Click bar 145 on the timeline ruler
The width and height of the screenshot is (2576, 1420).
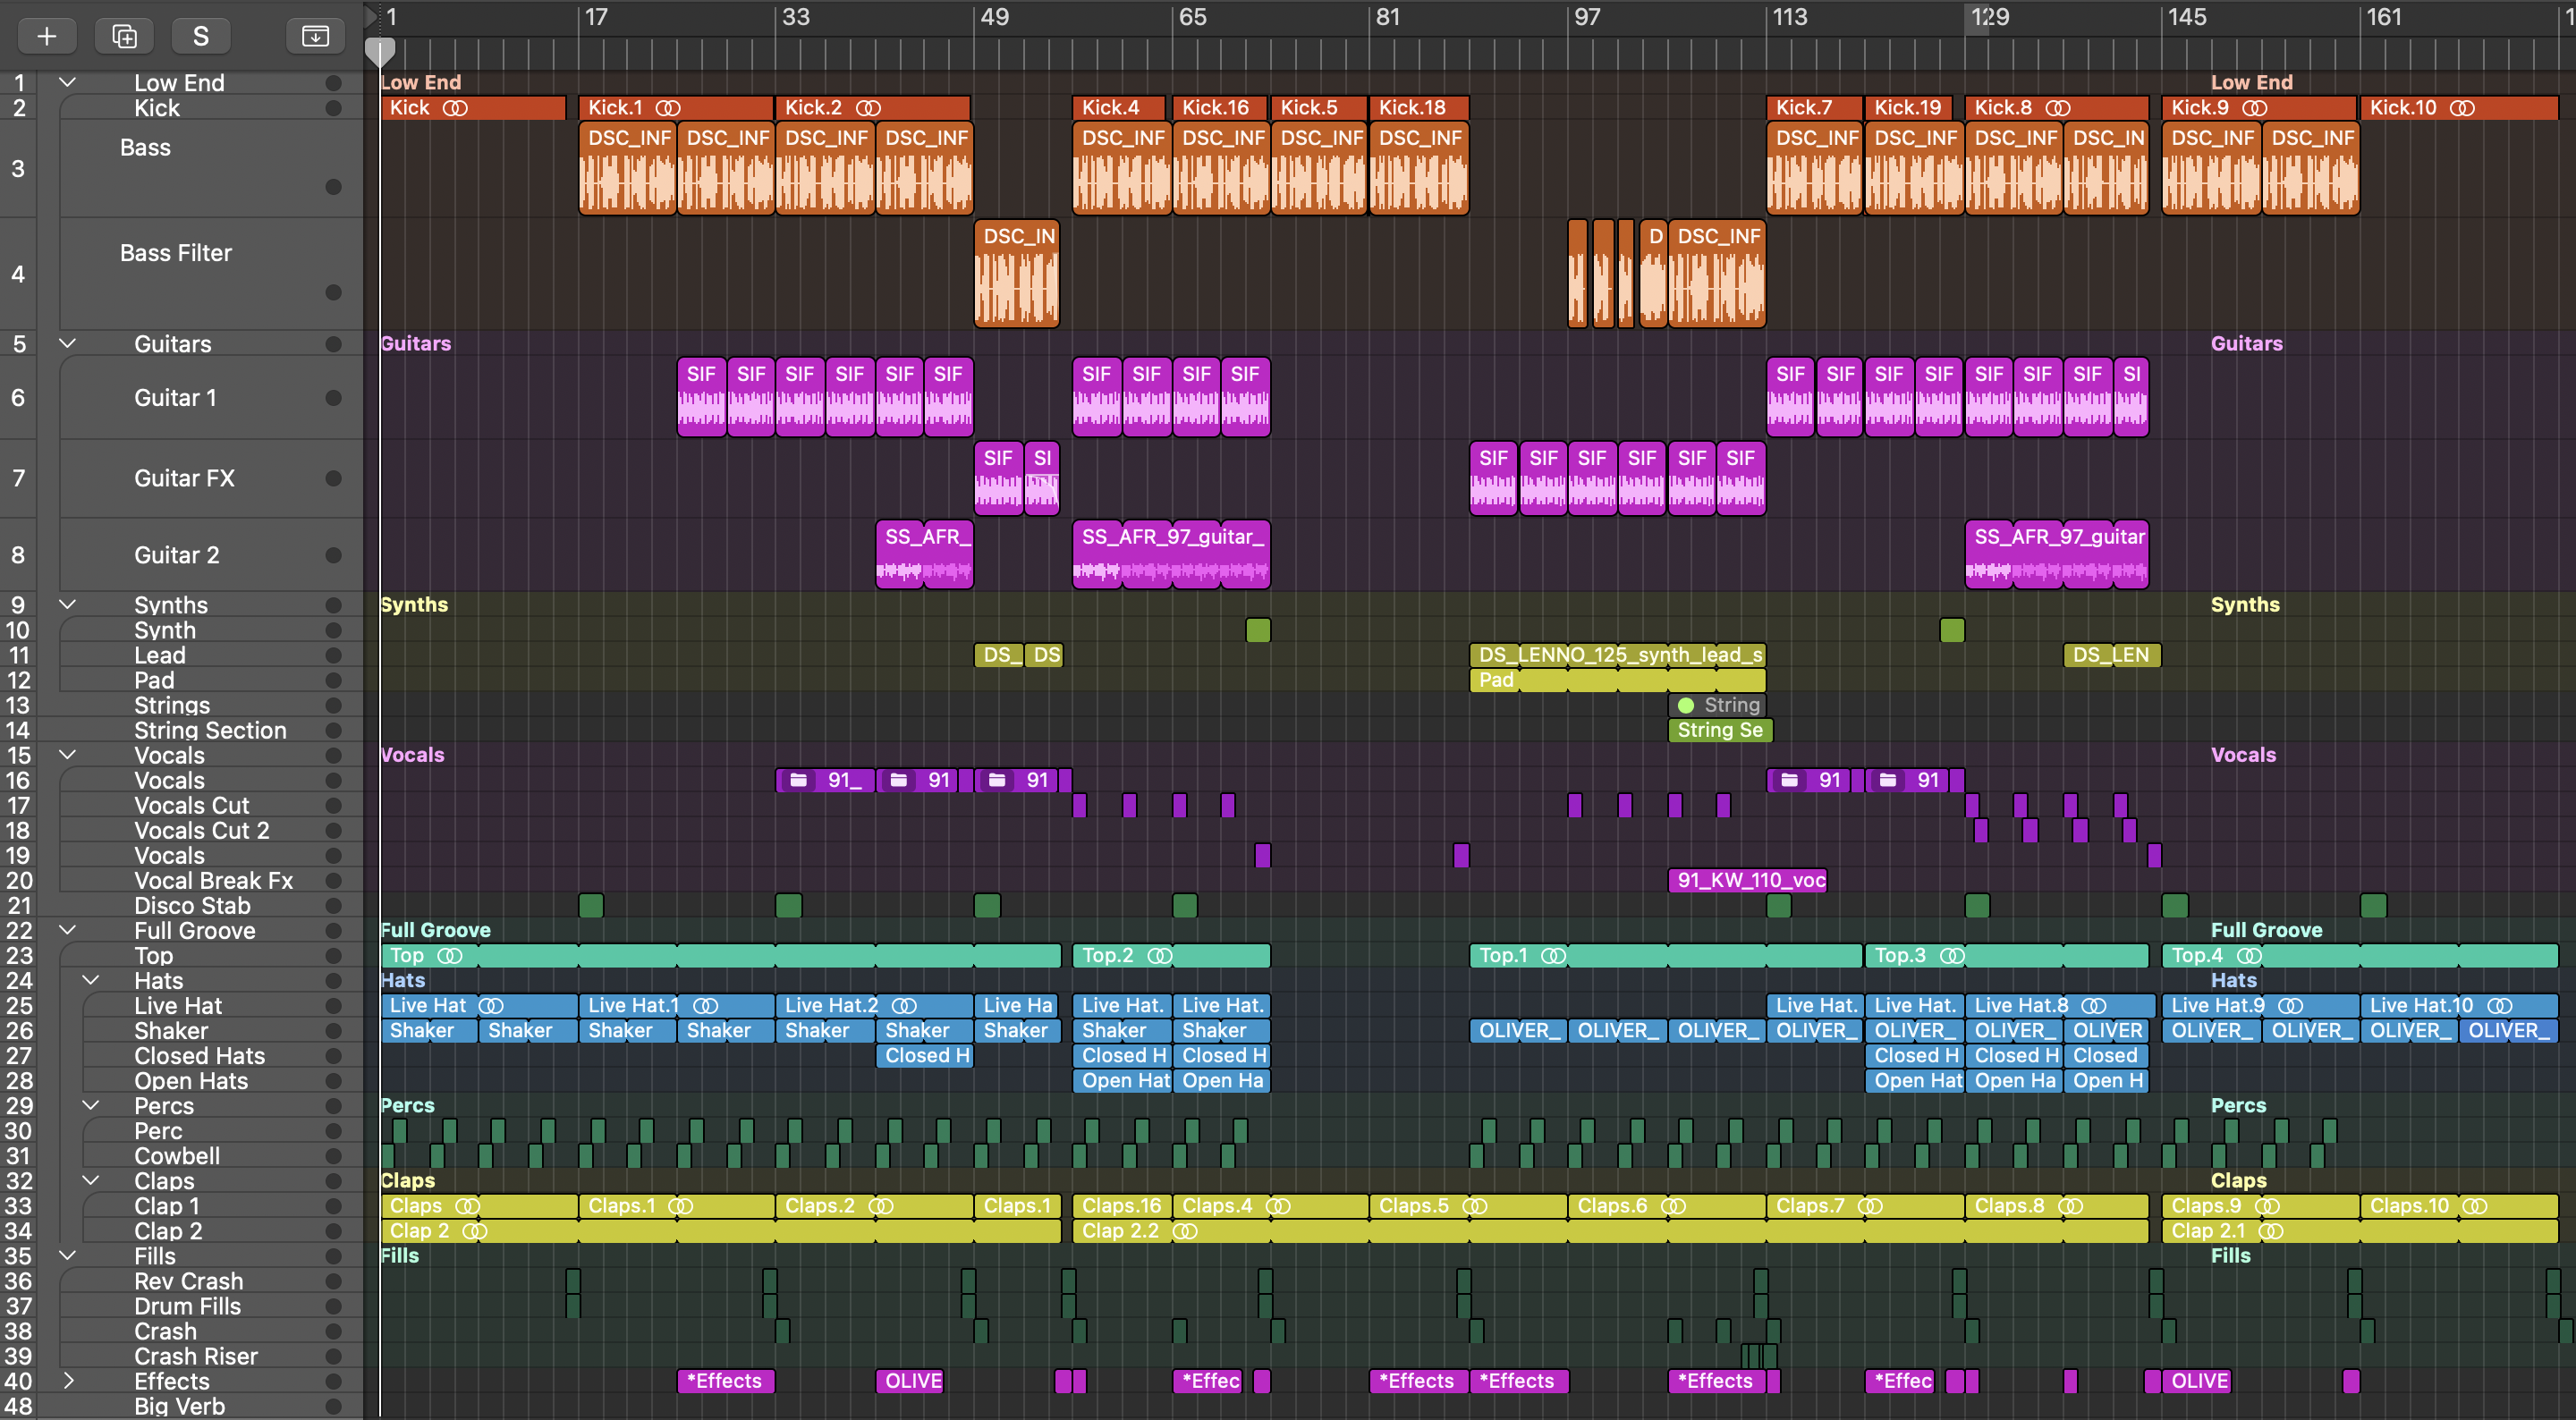click(x=2187, y=17)
